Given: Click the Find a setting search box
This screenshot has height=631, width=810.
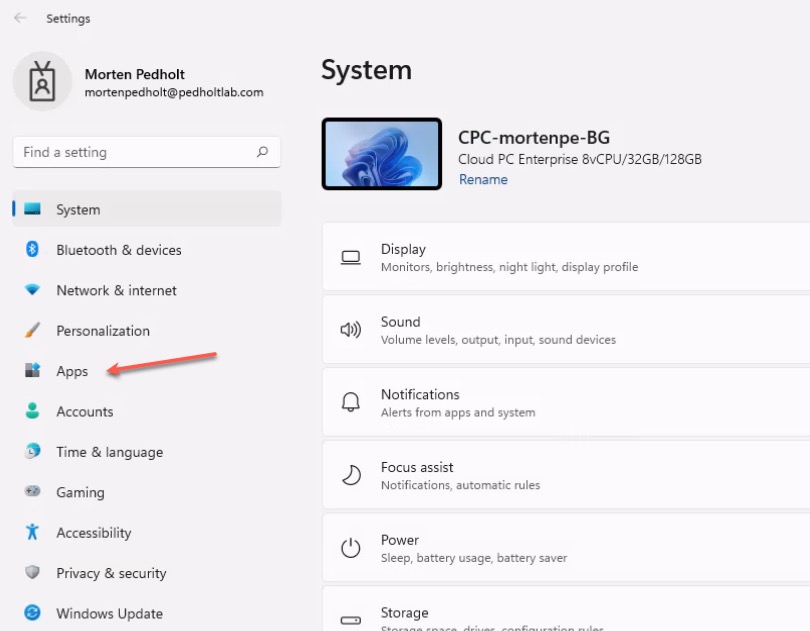Looking at the screenshot, I should tap(147, 152).
